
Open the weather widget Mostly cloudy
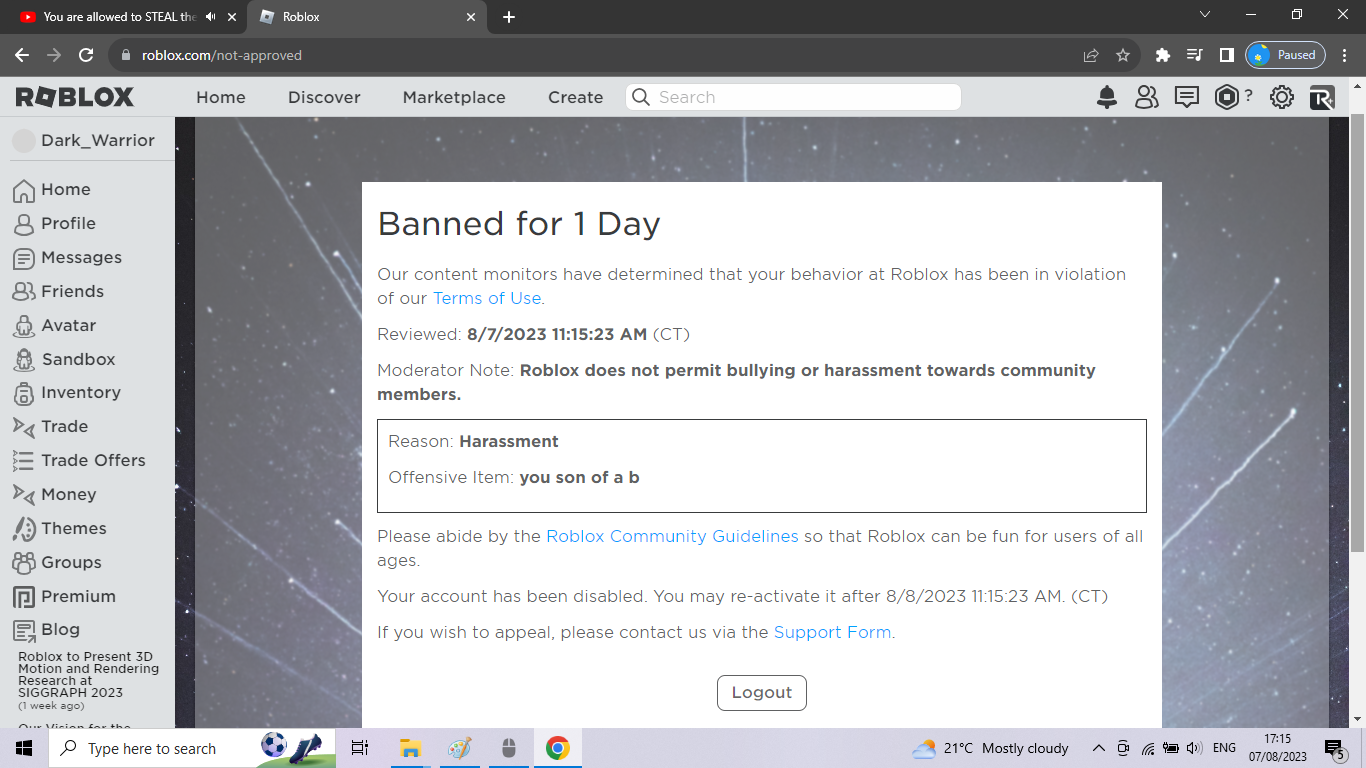(990, 748)
